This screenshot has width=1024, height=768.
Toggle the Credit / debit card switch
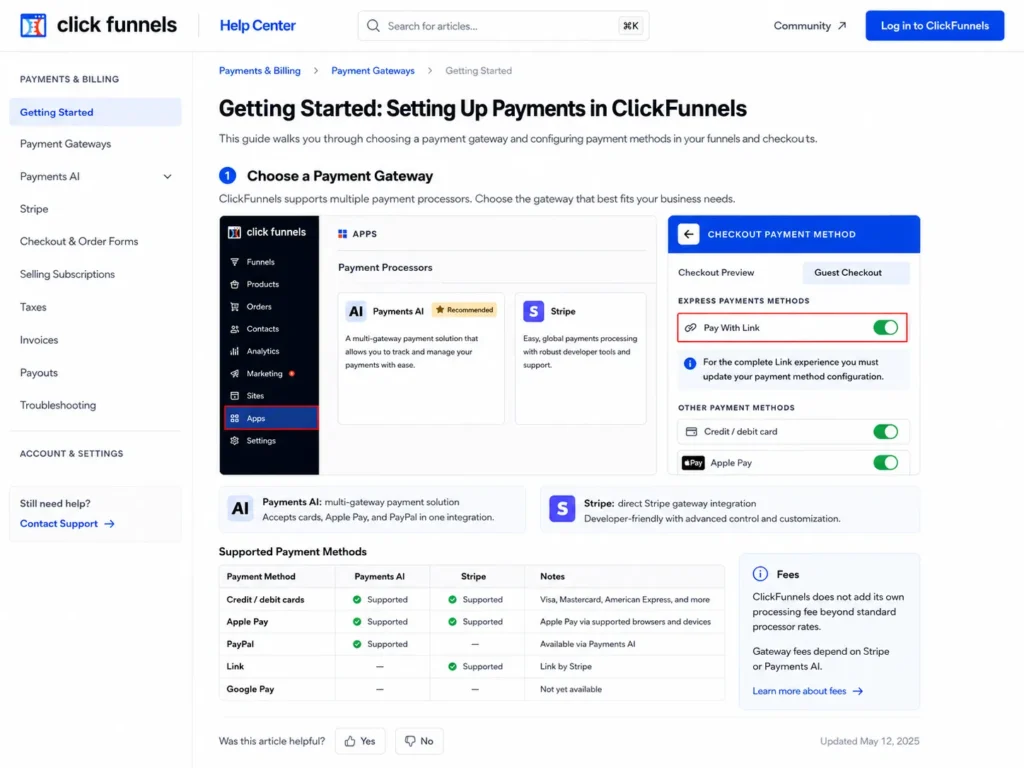tap(886, 432)
